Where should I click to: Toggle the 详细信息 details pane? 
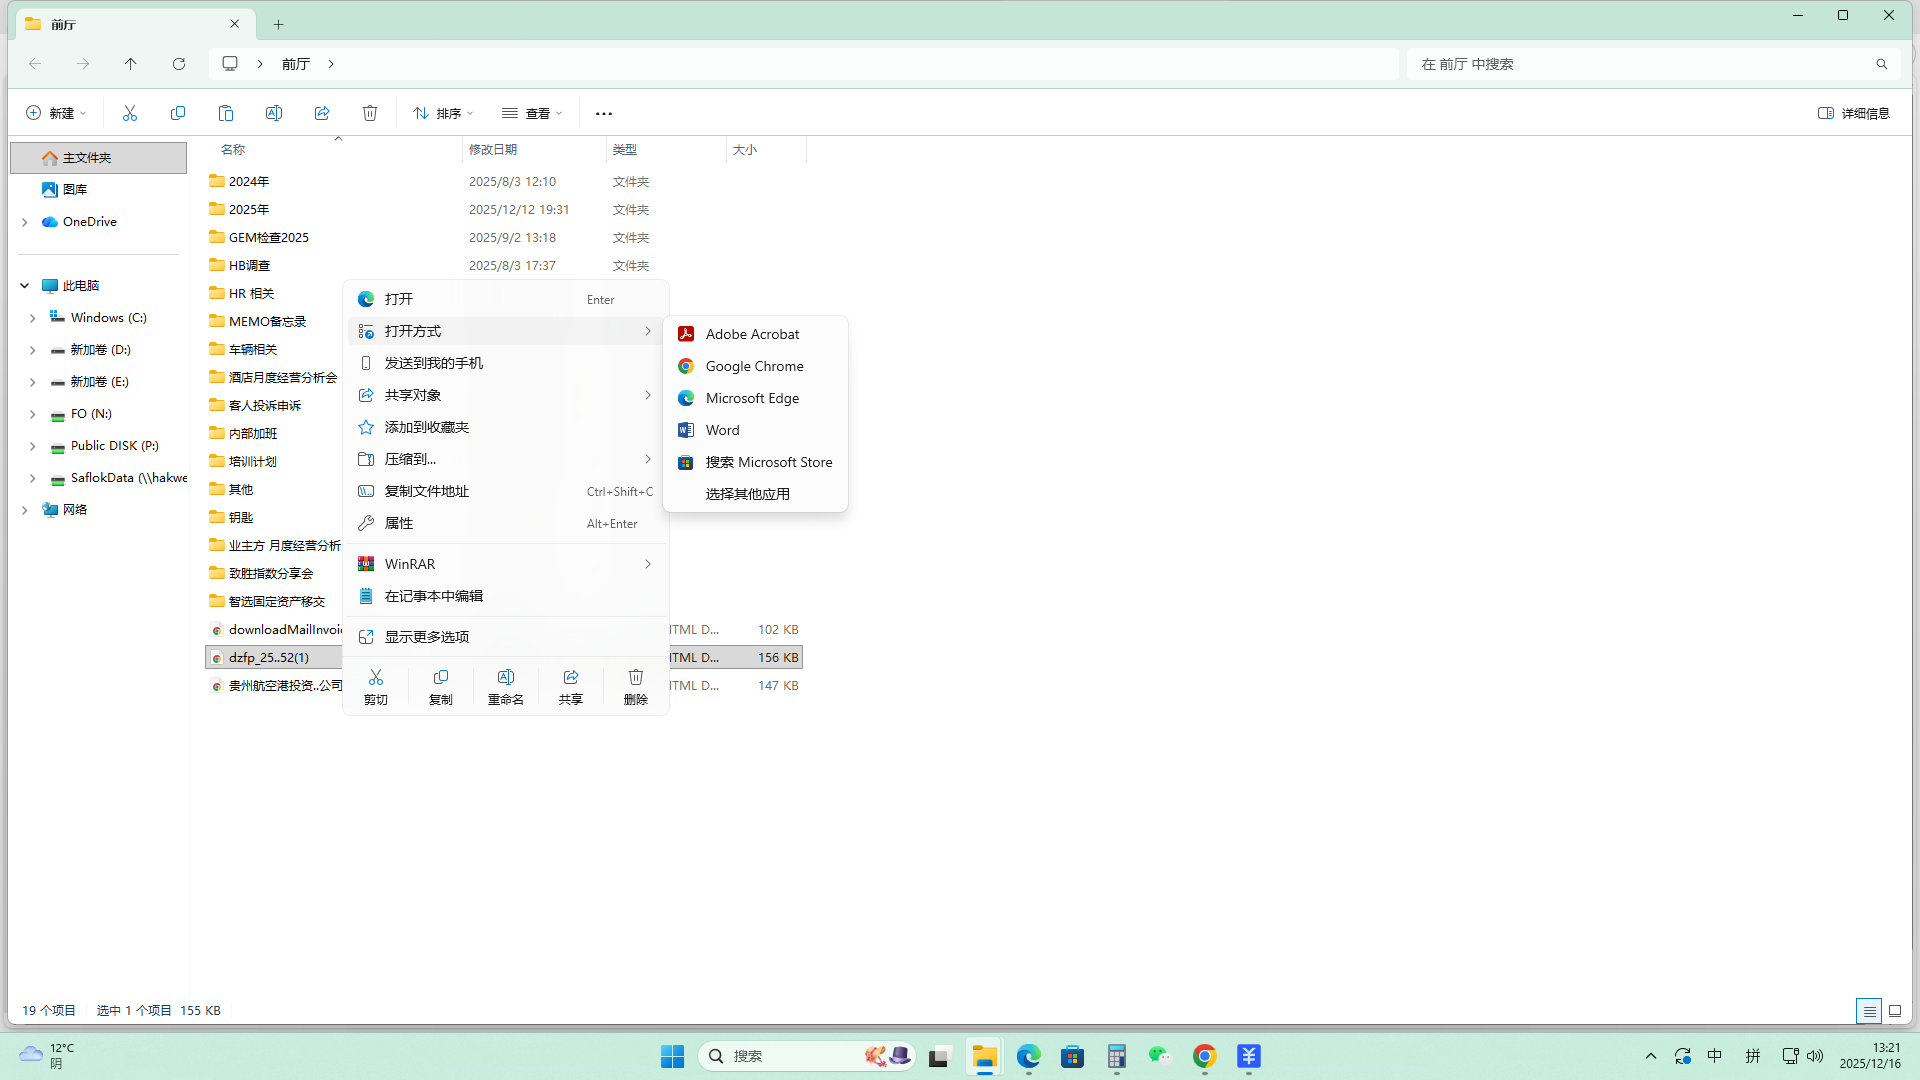(x=1853, y=113)
